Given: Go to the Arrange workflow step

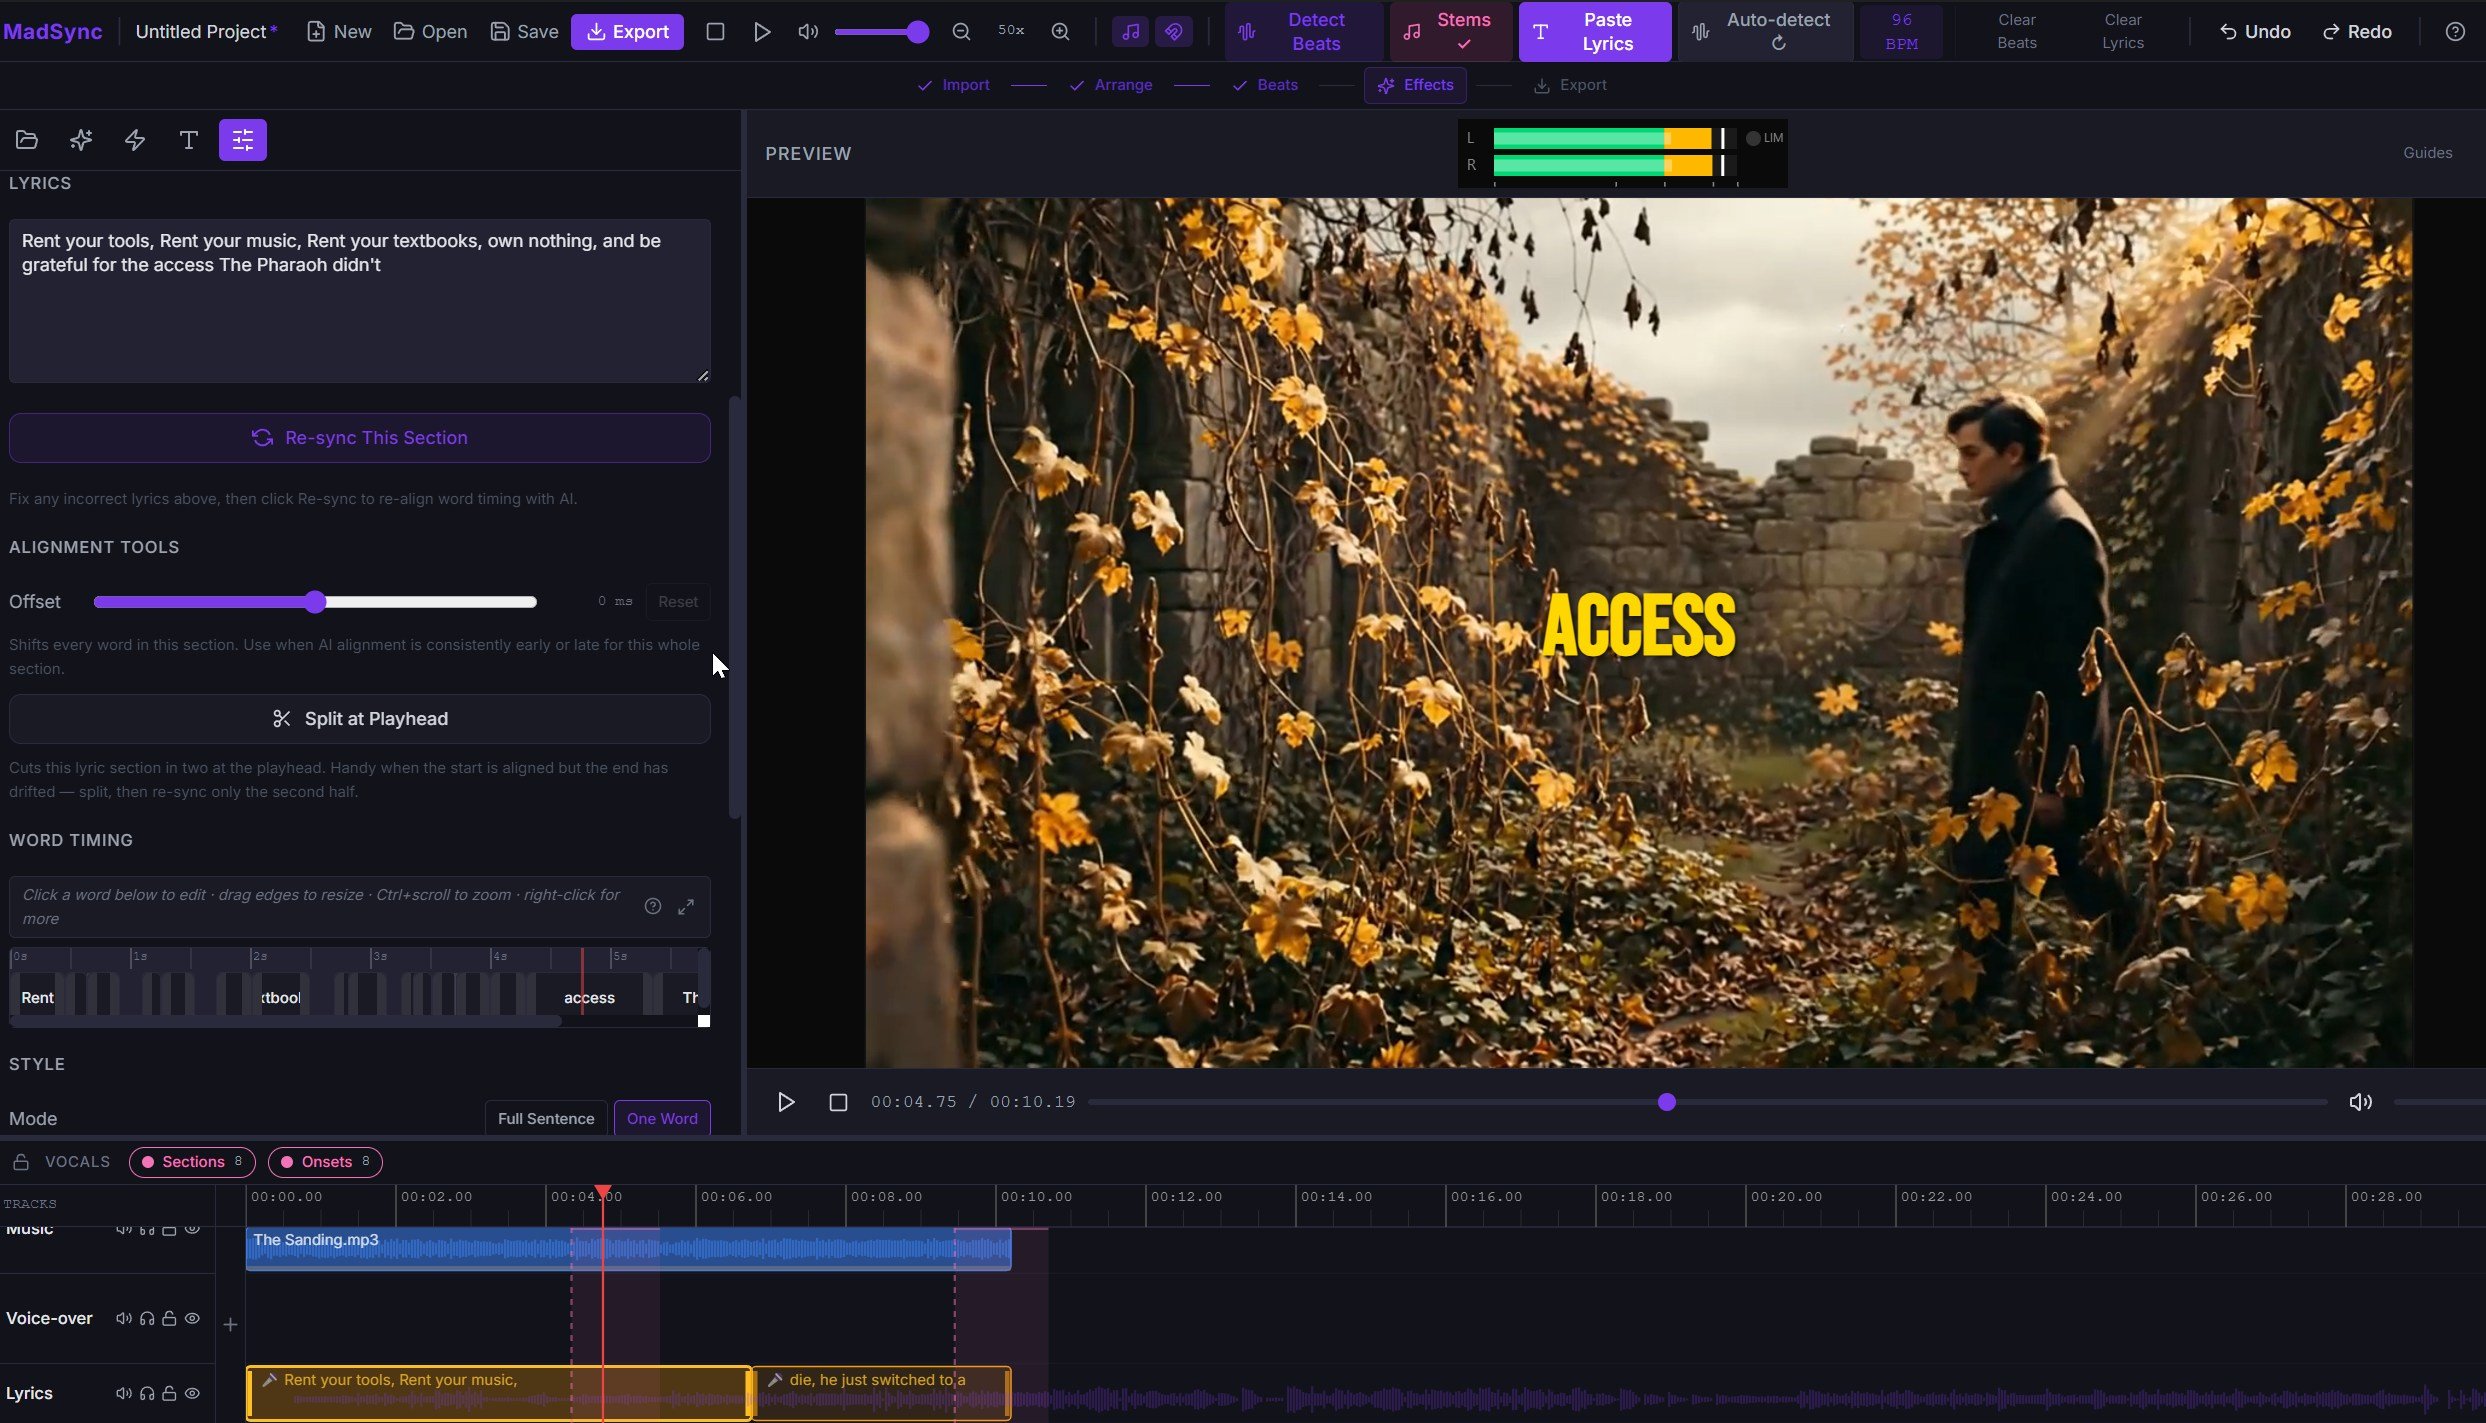Looking at the screenshot, I should pos(1111,85).
